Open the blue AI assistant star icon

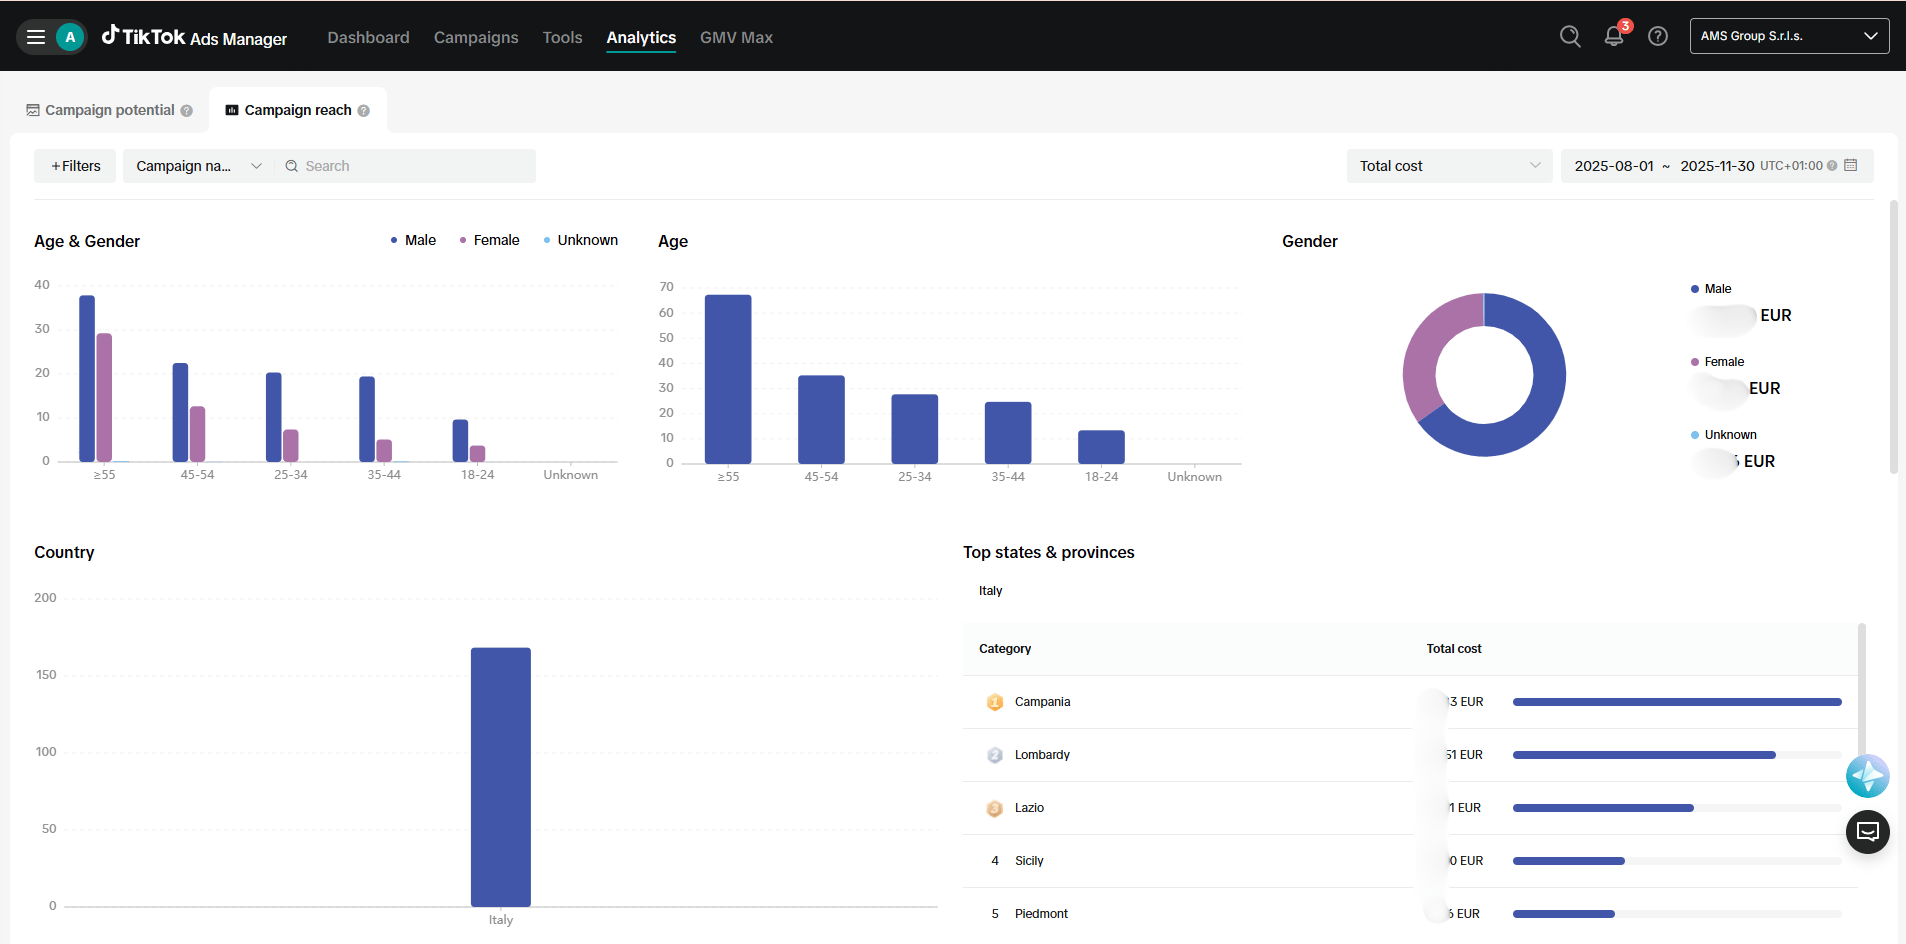click(x=1867, y=776)
